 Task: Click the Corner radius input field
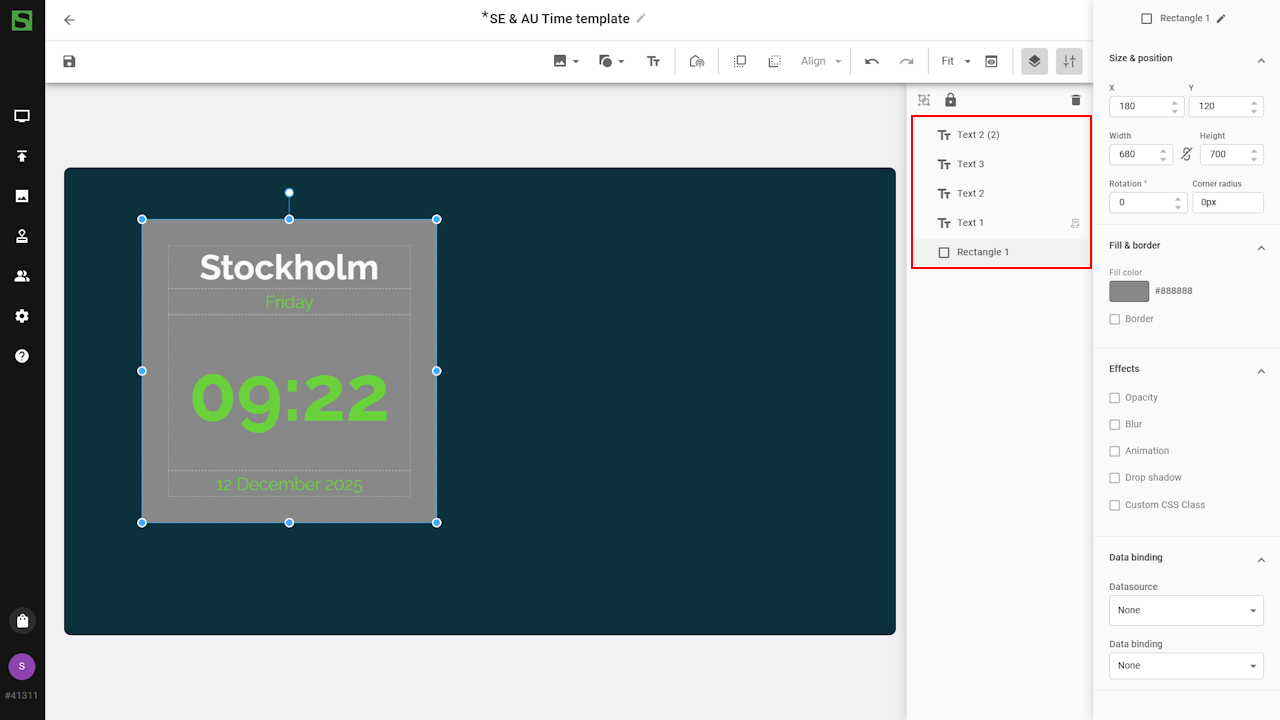[x=1227, y=202]
